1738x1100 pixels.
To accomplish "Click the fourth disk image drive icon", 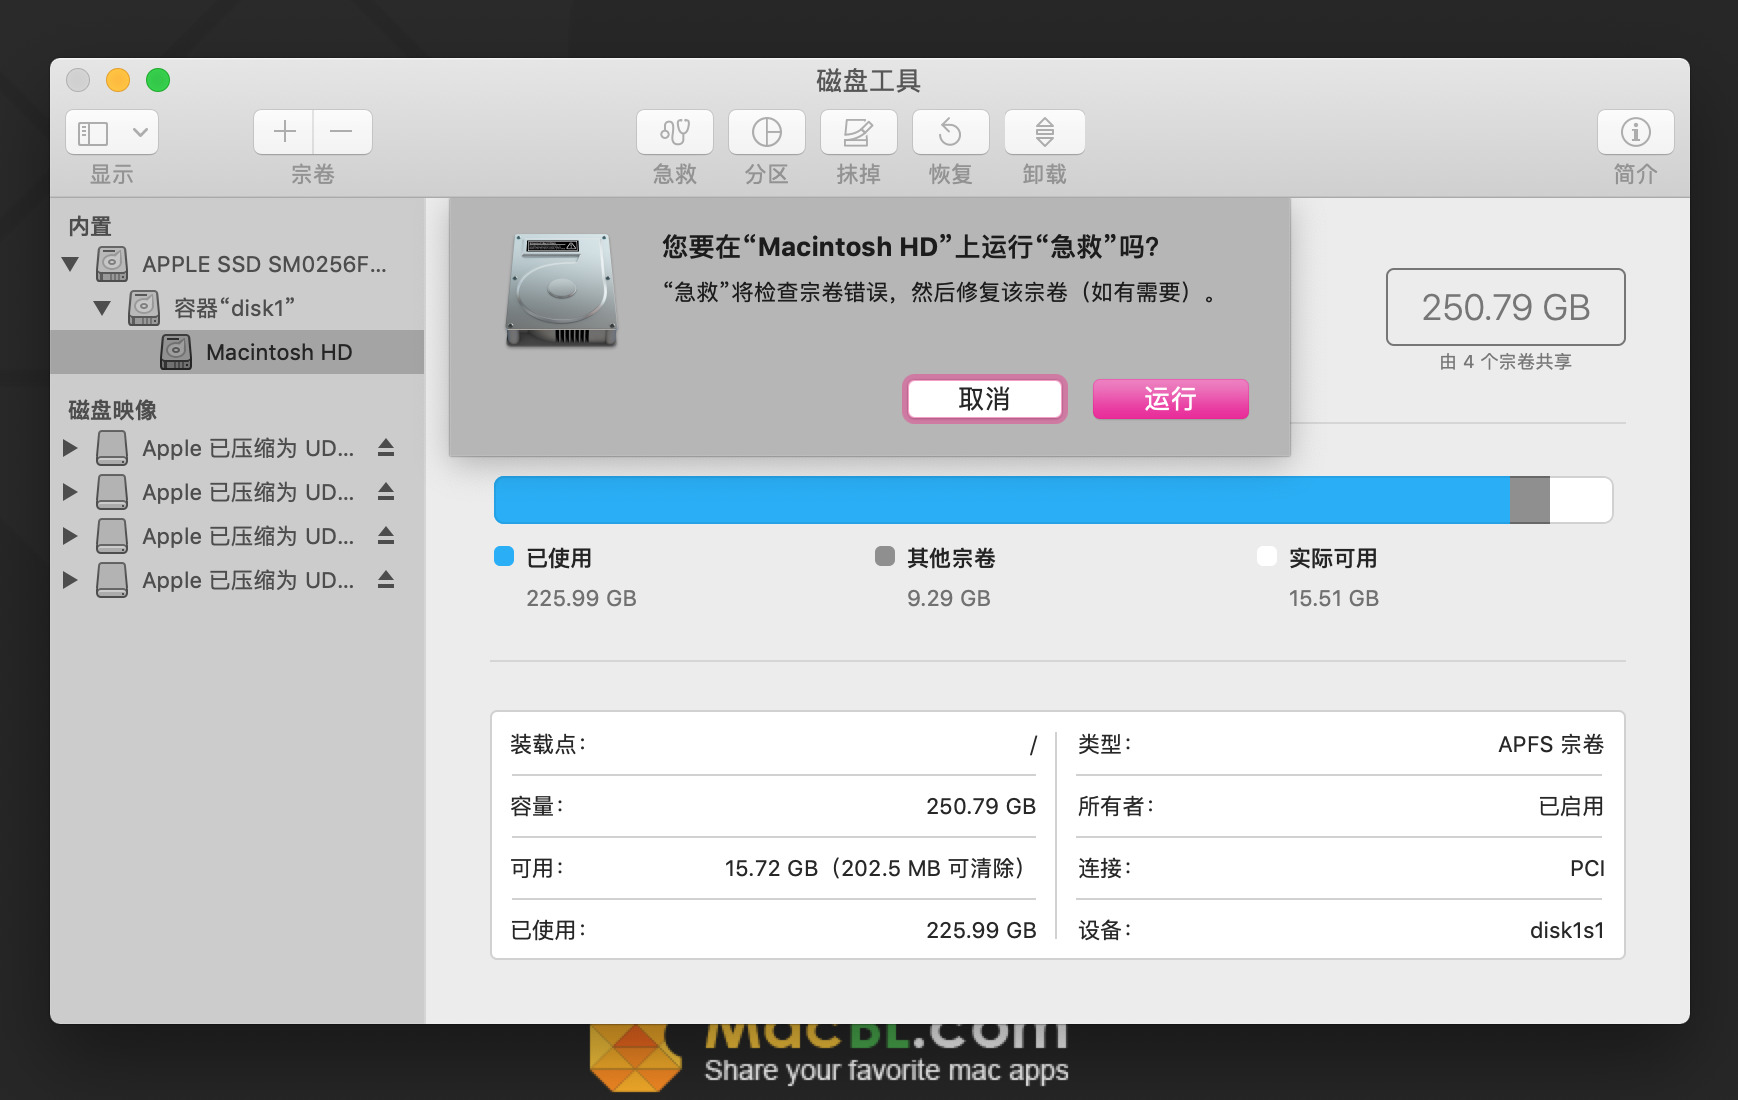I will (112, 580).
